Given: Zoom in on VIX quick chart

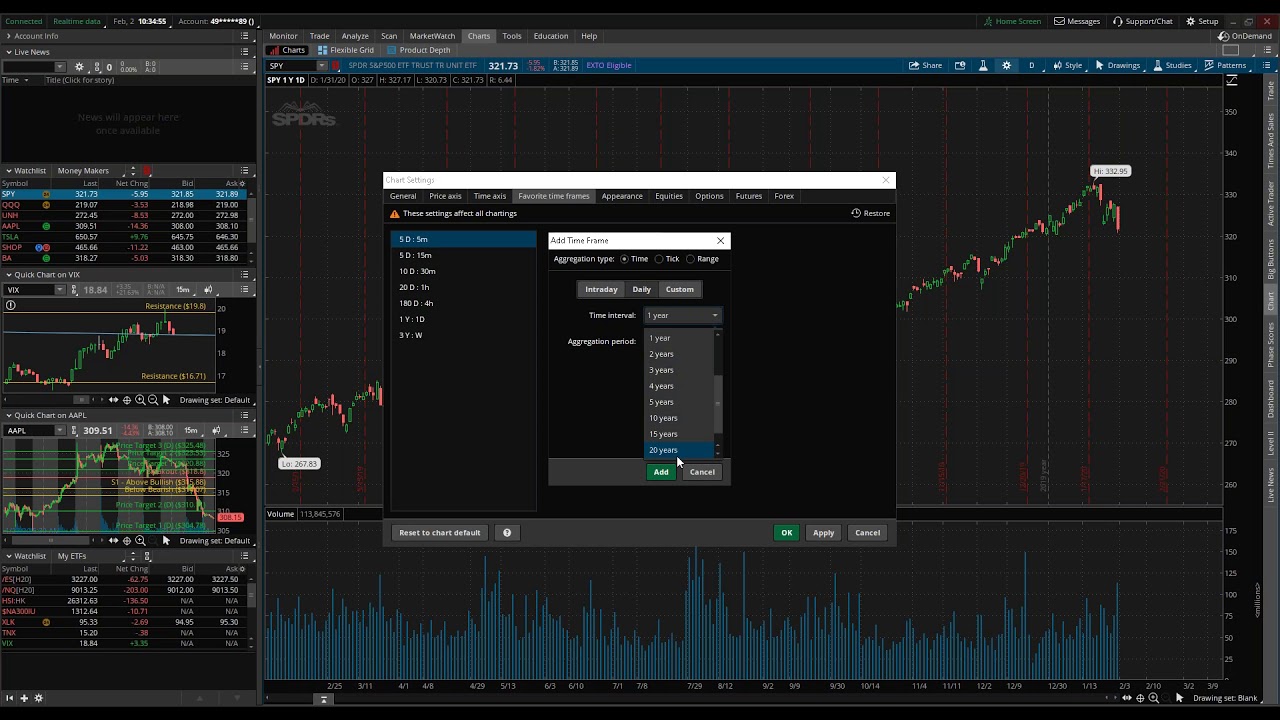Looking at the screenshot, I should (x=139, y=400).
